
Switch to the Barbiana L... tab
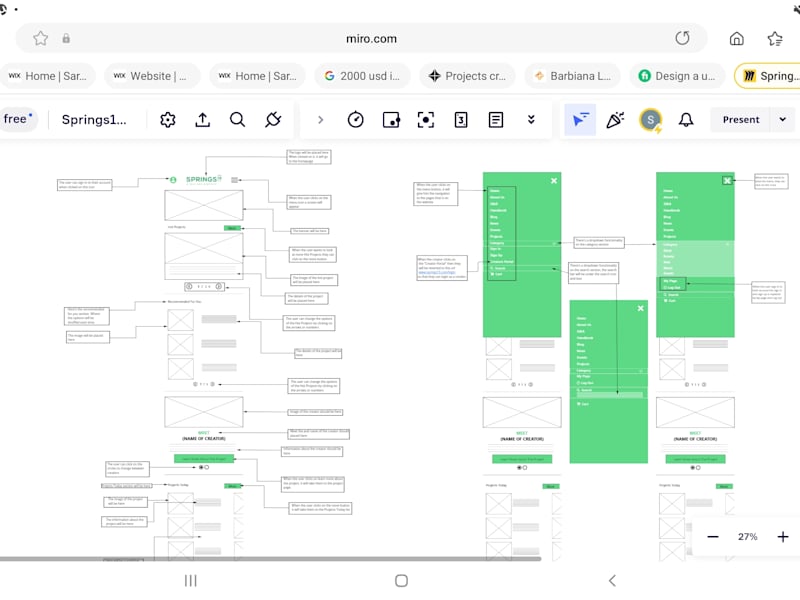(573, 76)
